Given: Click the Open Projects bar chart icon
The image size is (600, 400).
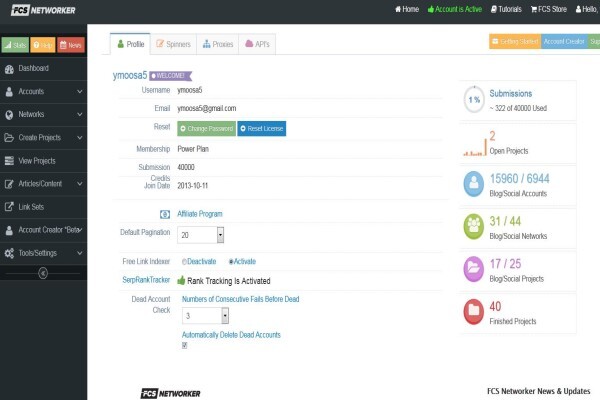Looking at the screenshot, I should click(475, 146).
